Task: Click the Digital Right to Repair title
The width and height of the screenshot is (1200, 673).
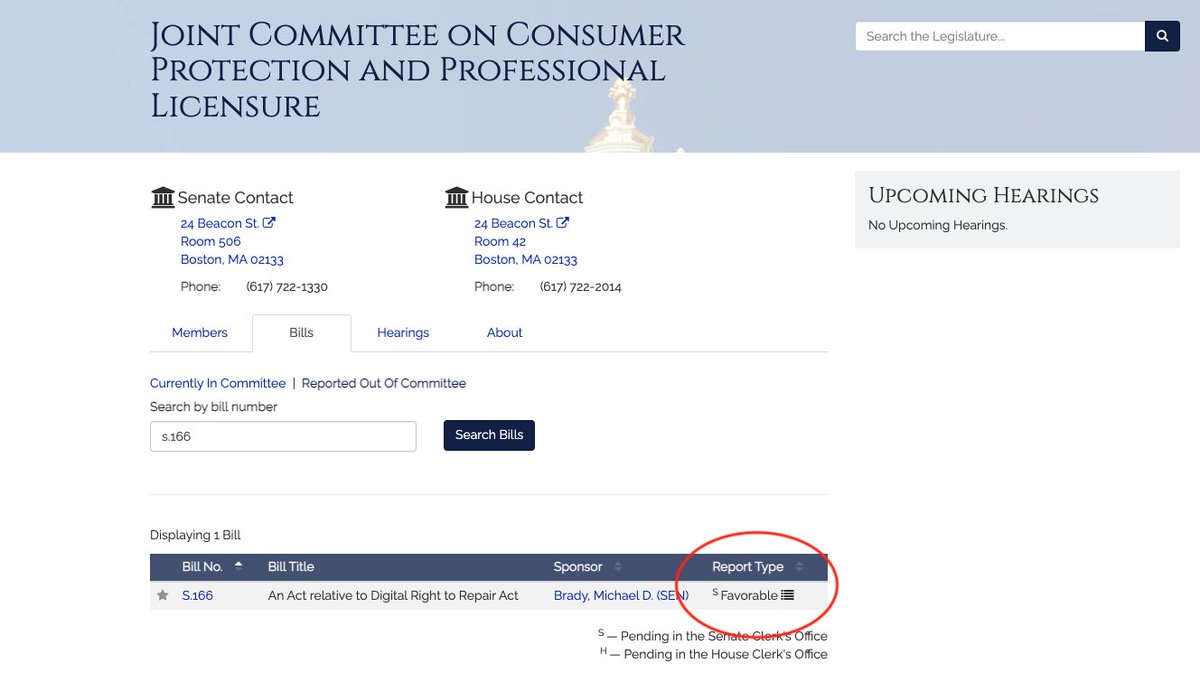Action: click(393, 595)
